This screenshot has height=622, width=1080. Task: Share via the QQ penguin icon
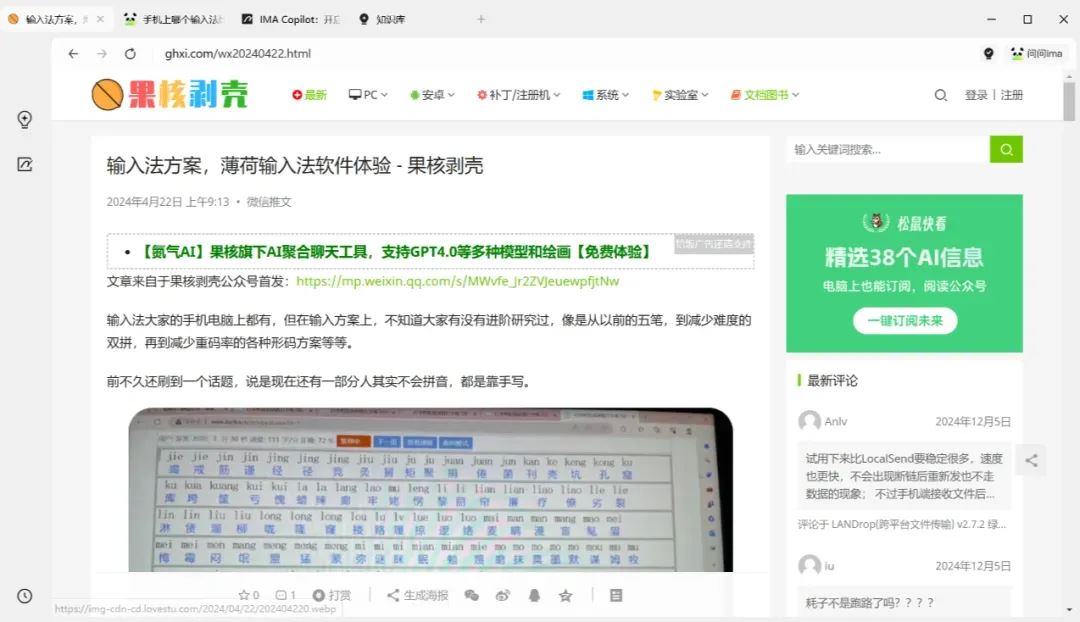click(535, 595)
